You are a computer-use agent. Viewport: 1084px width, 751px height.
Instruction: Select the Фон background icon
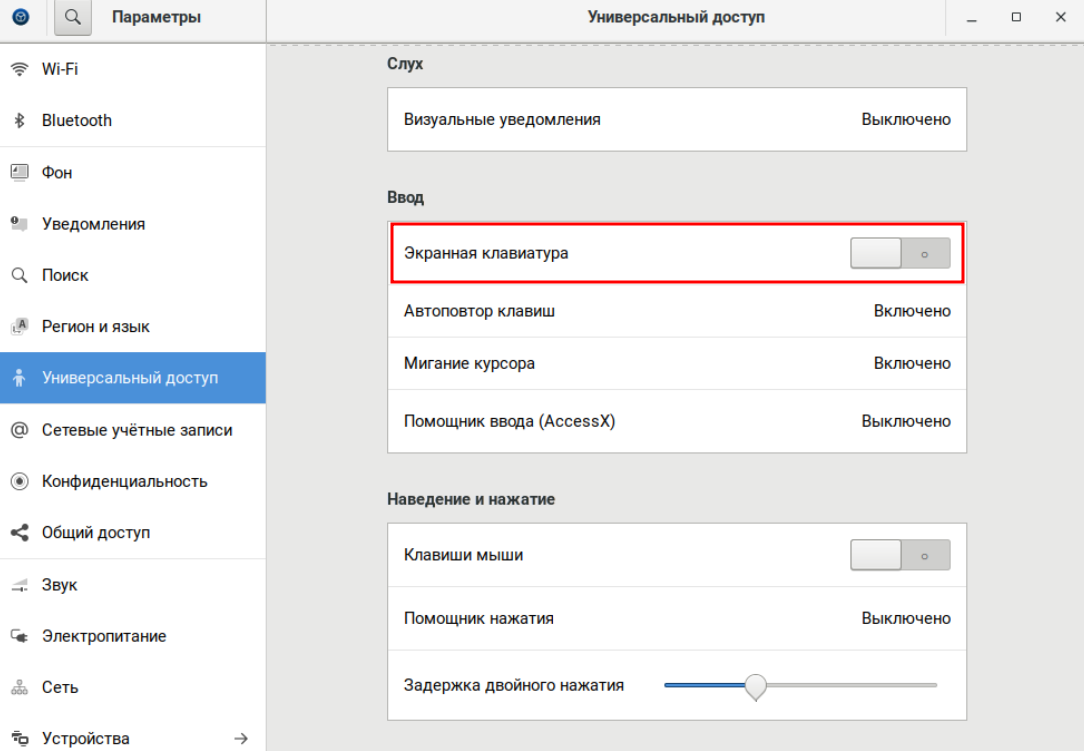[19, 172]
